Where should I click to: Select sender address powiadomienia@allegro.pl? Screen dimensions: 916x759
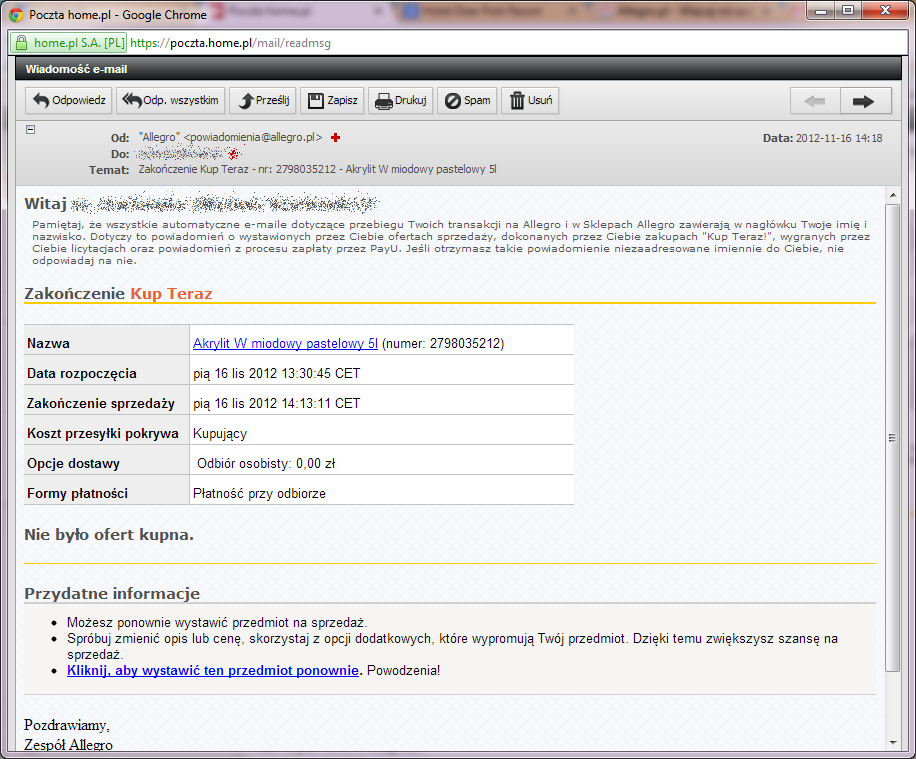[253, 137]
